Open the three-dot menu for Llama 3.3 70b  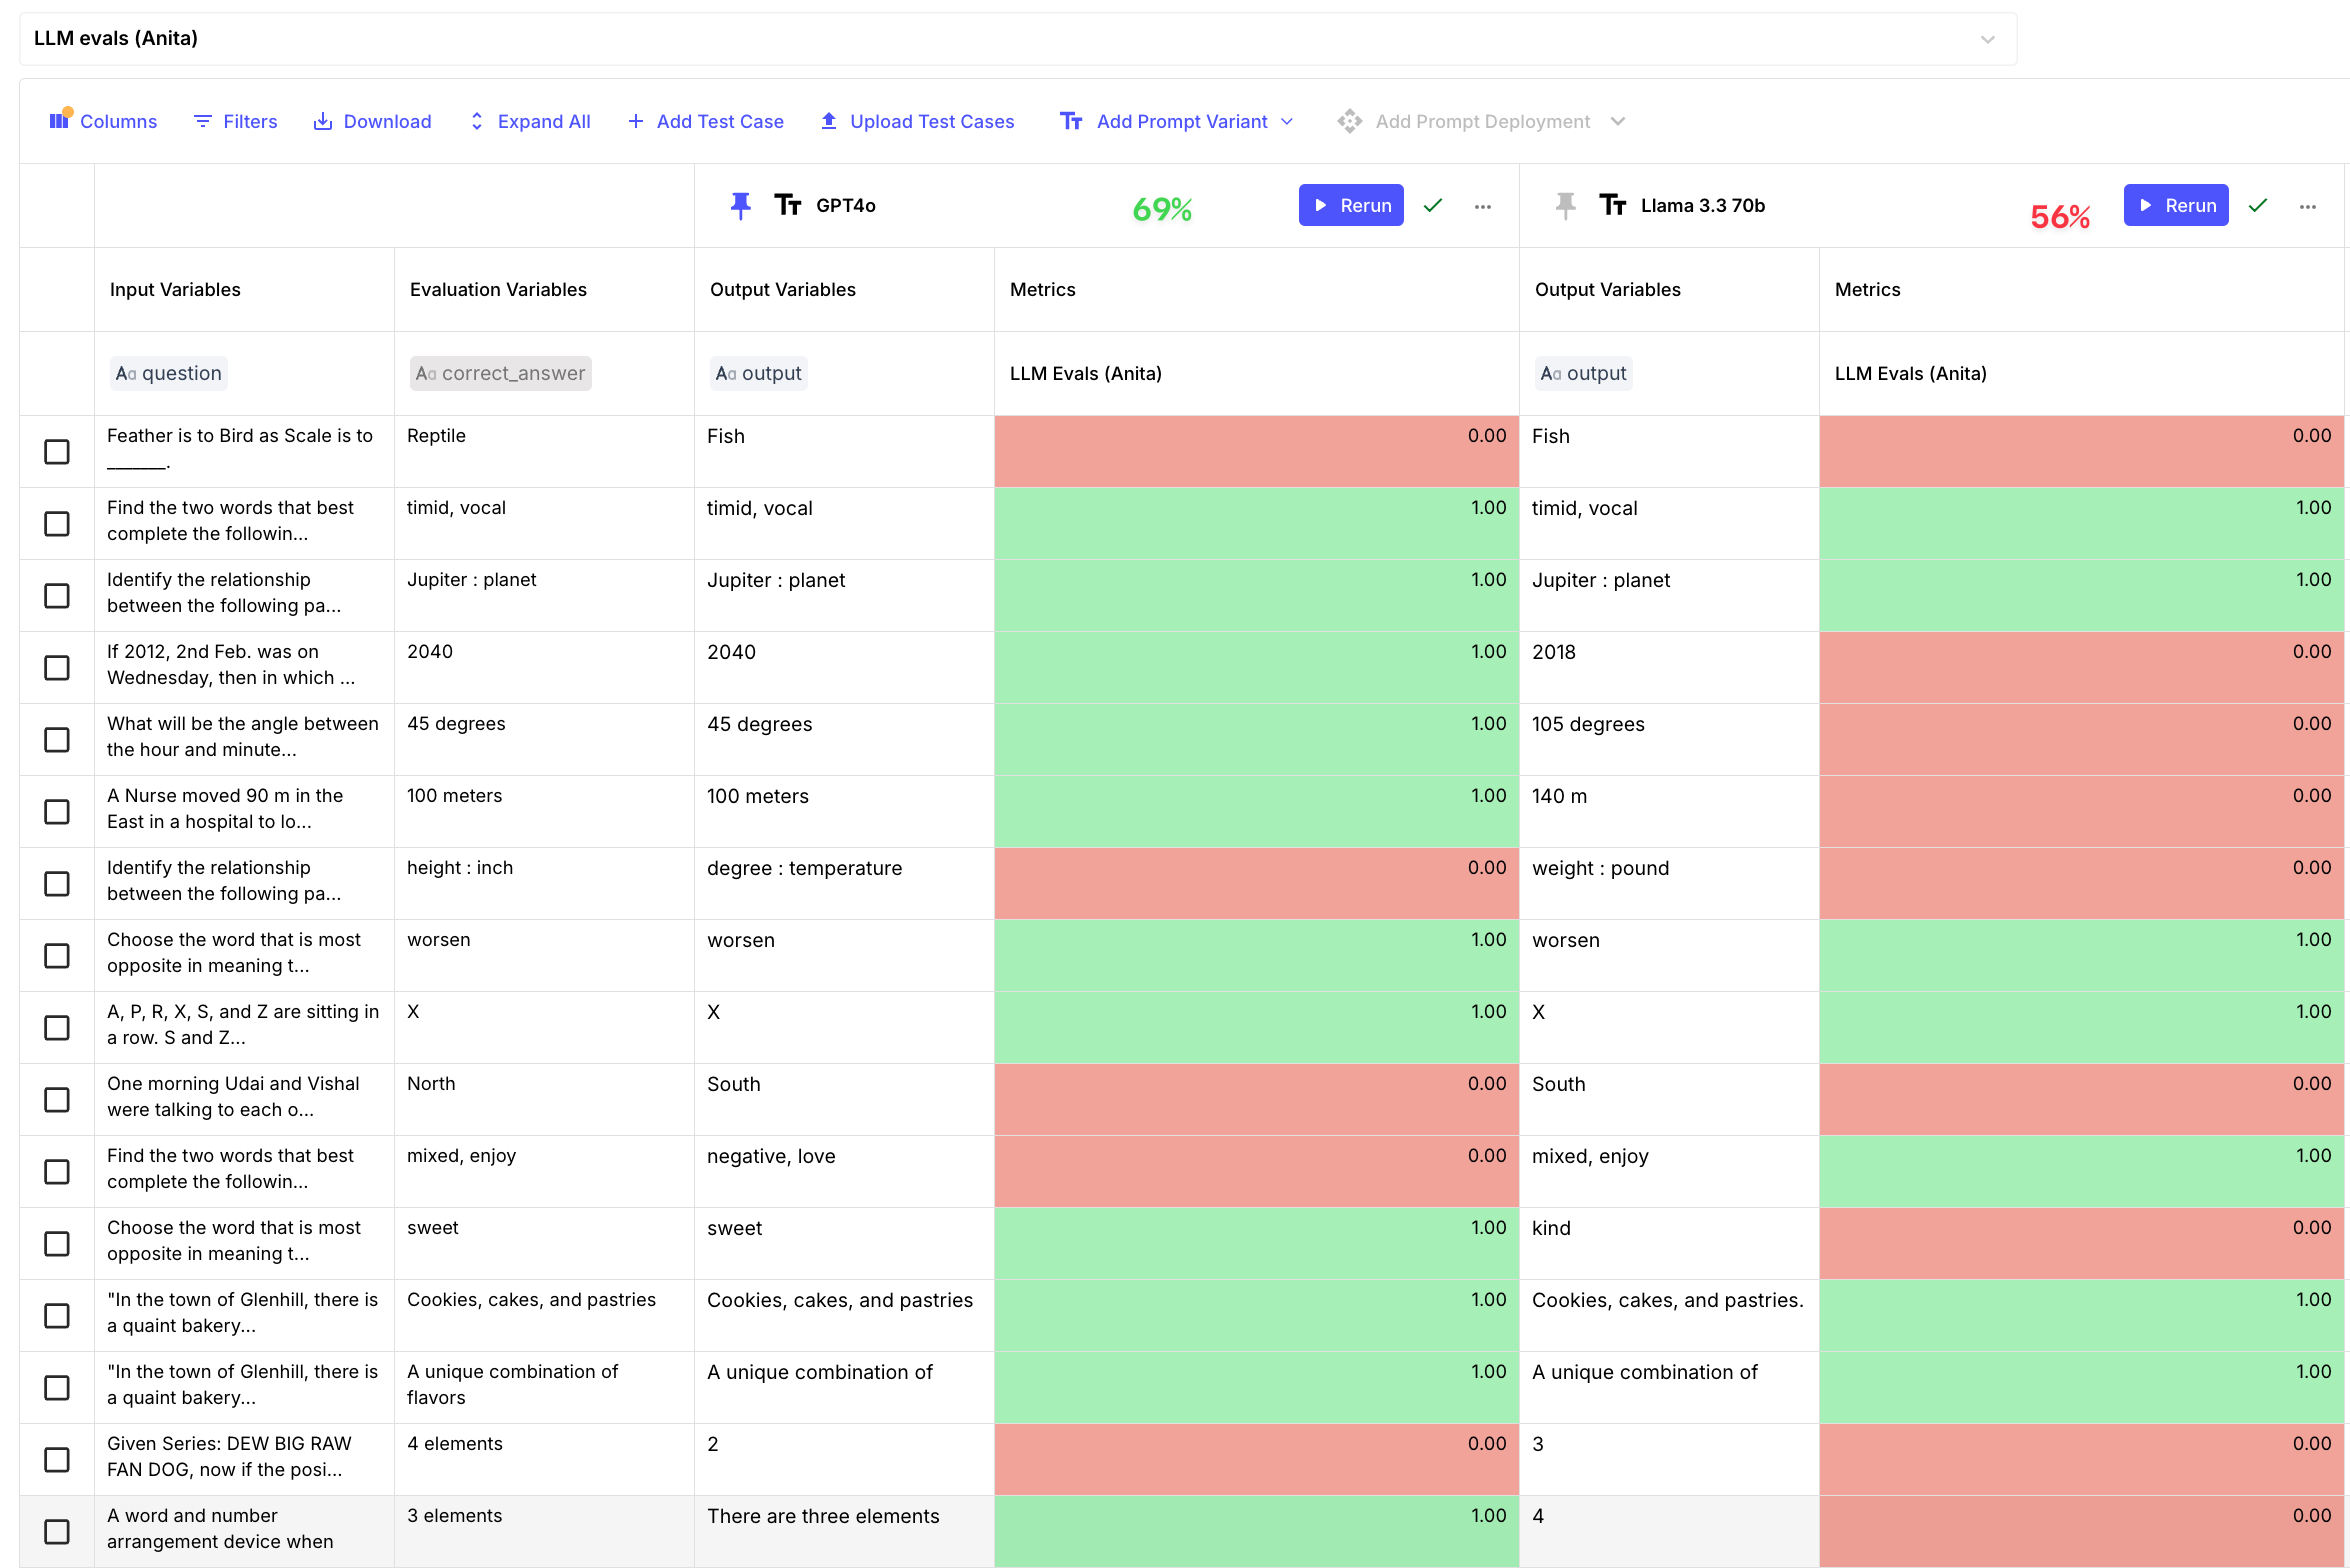[2308, 206]
